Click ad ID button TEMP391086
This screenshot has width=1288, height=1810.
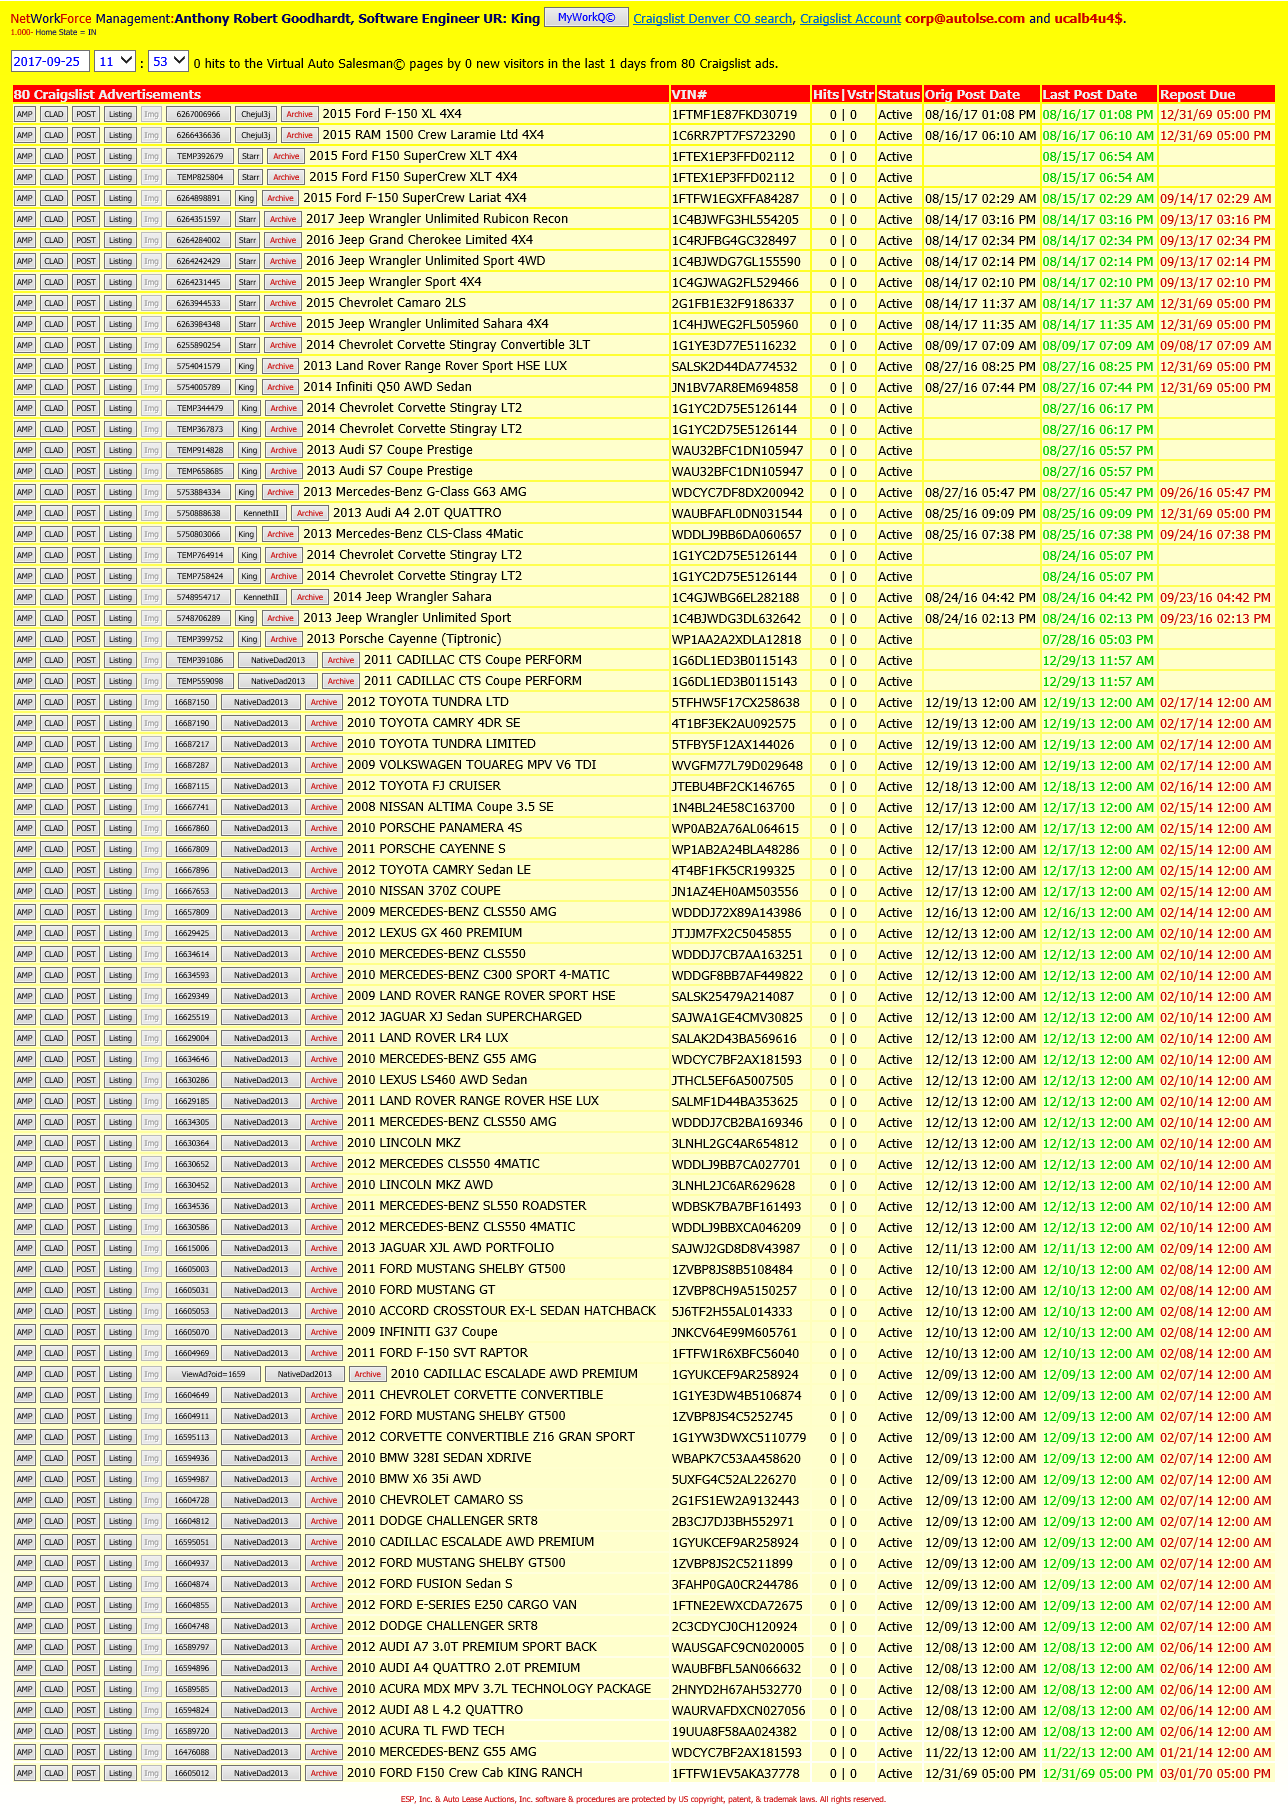tap(200, 660)
